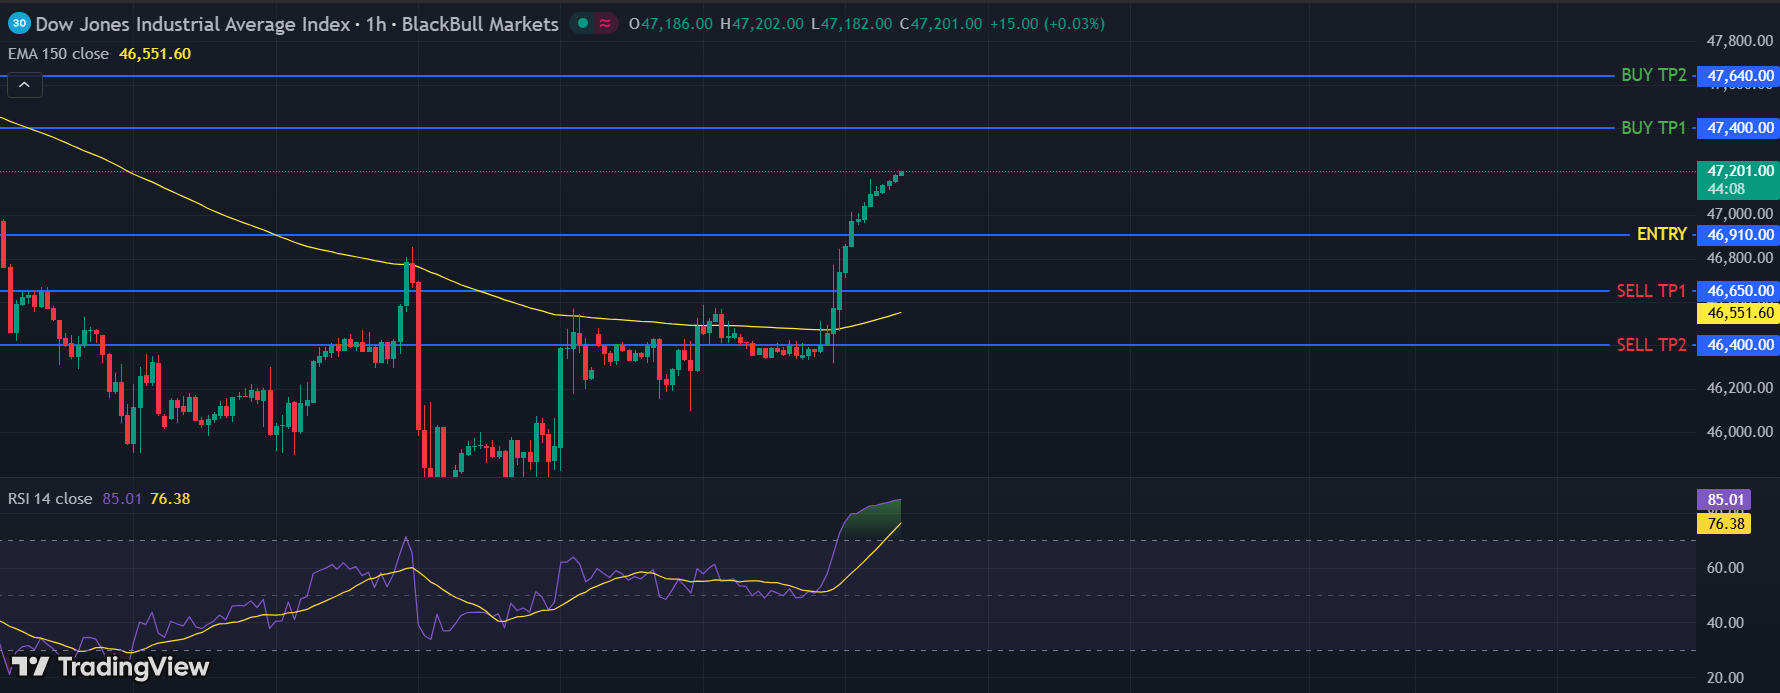Click the yellow 46,551.60 EMA axis label
Viewport: 1780px width, 693px height.
1739,313
